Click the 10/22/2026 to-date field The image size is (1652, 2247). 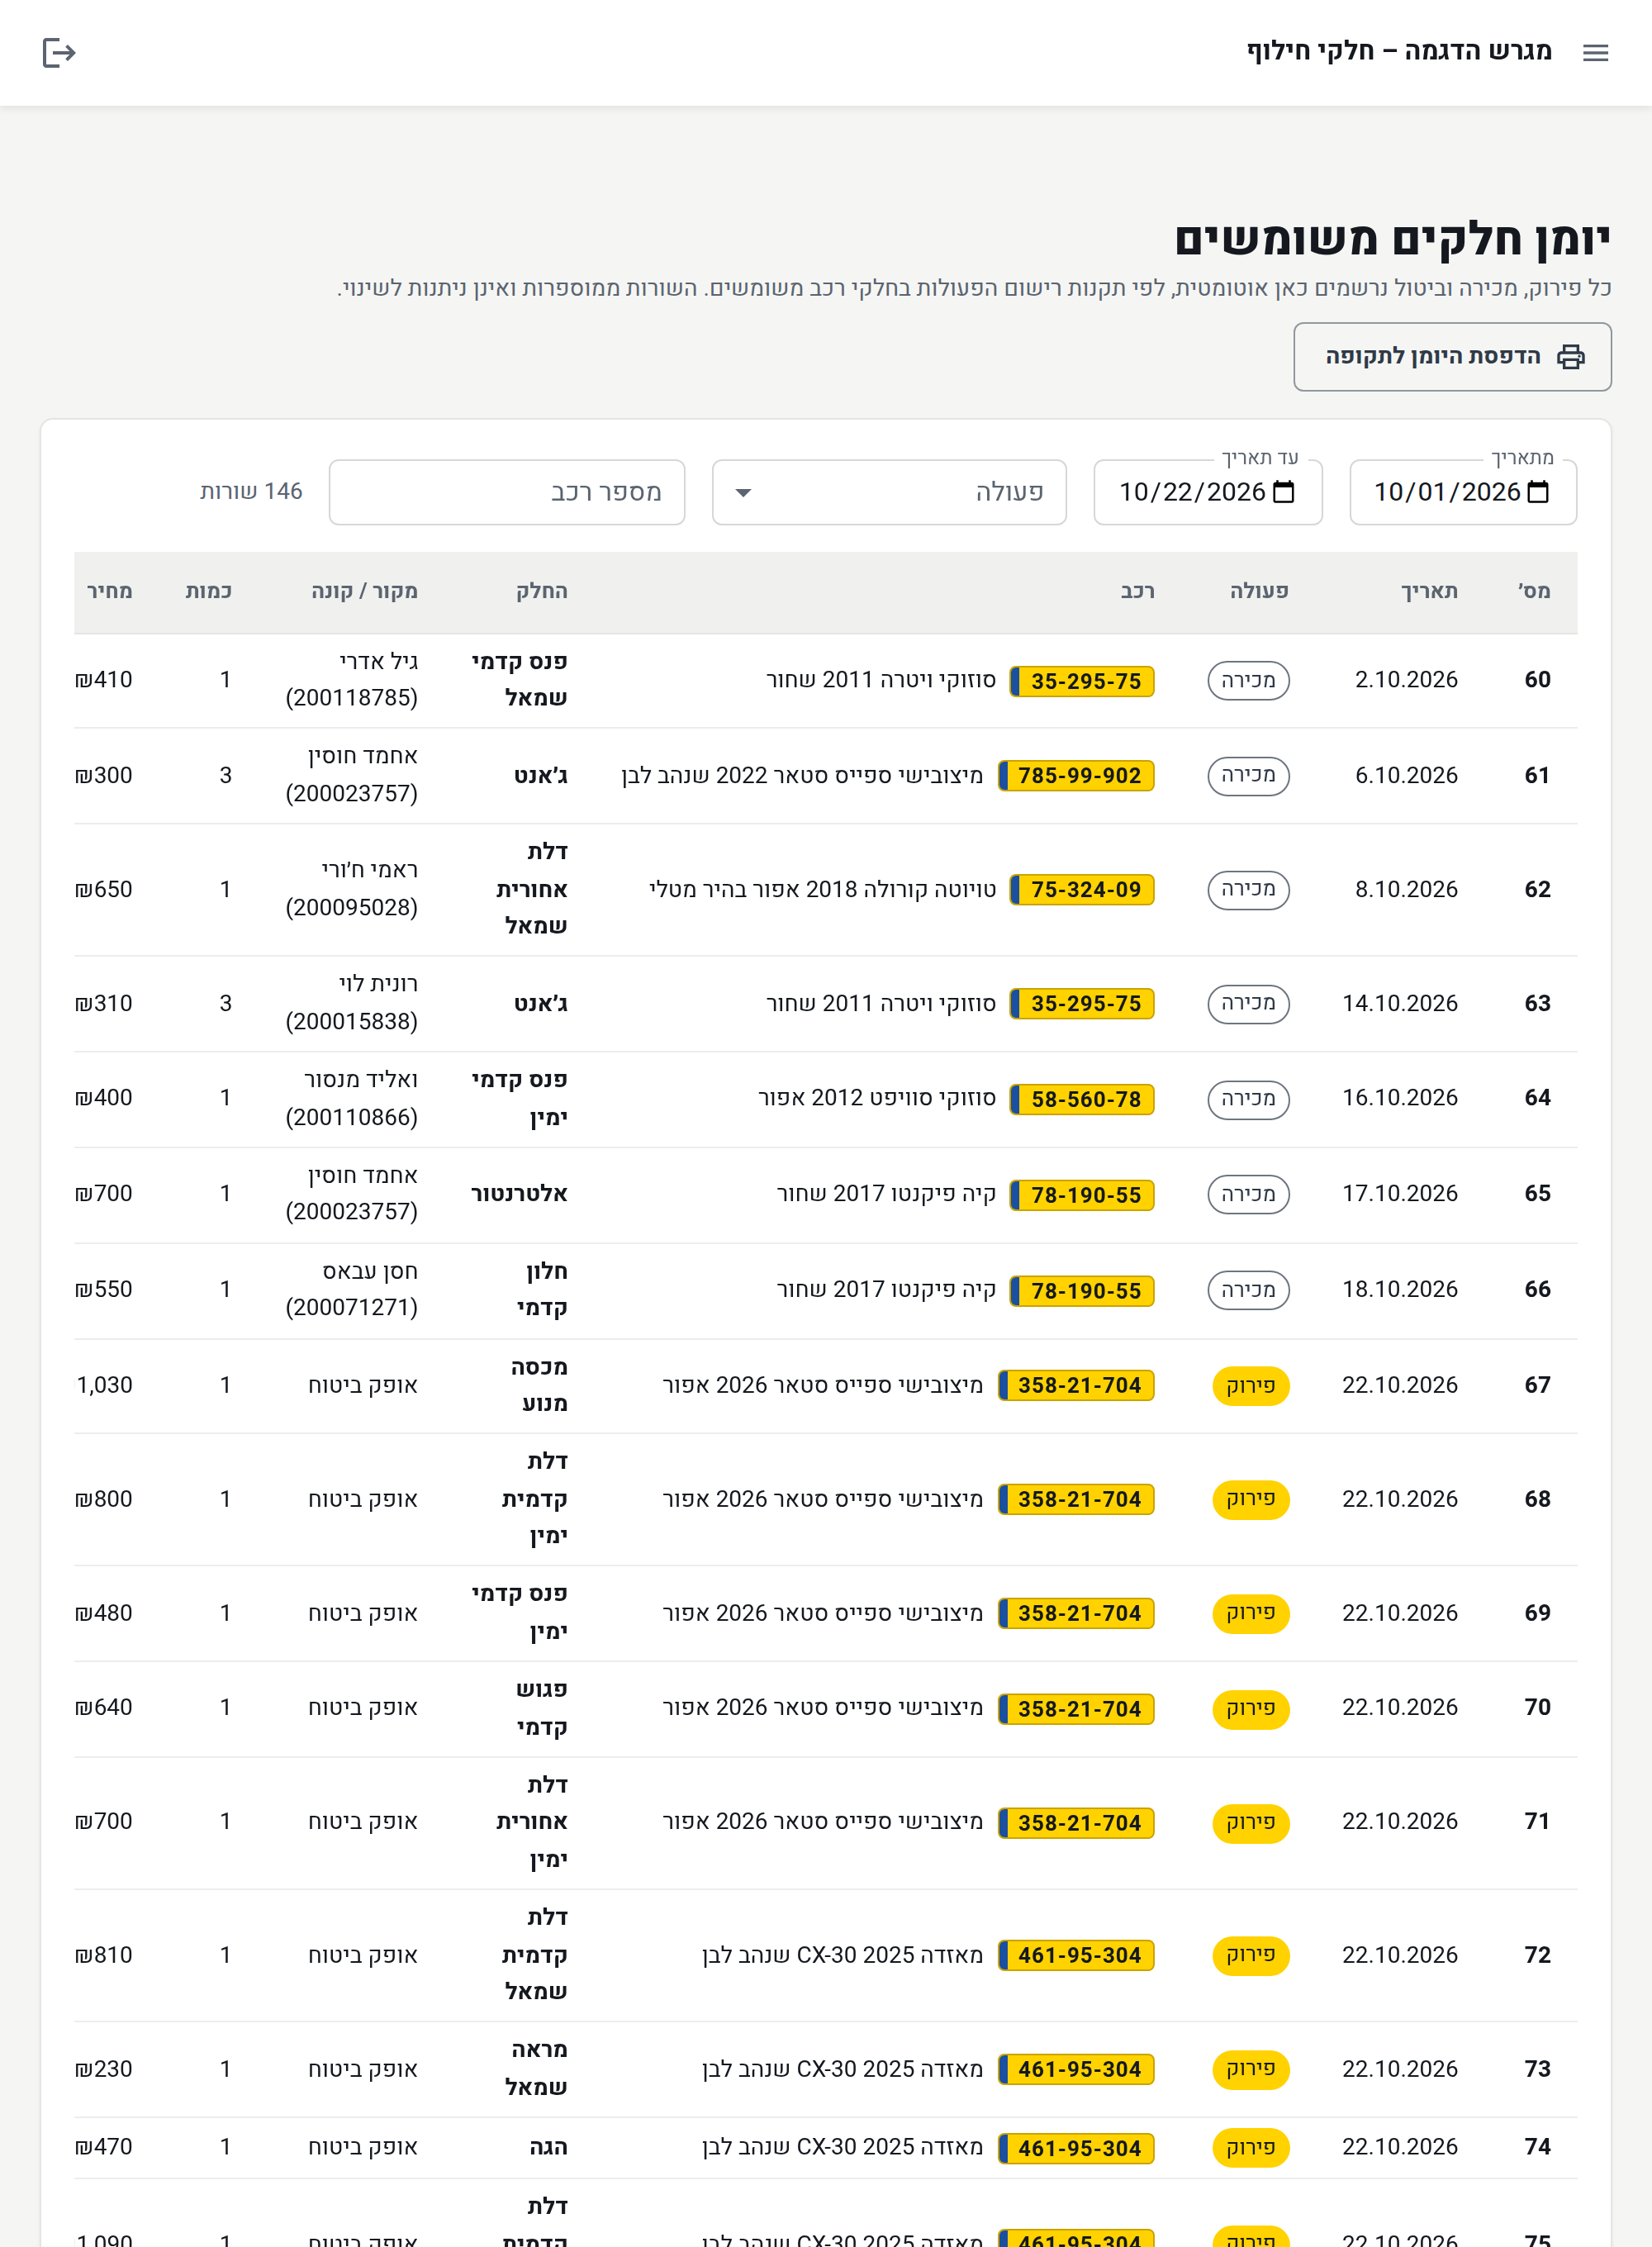(x=1208, y=492)
